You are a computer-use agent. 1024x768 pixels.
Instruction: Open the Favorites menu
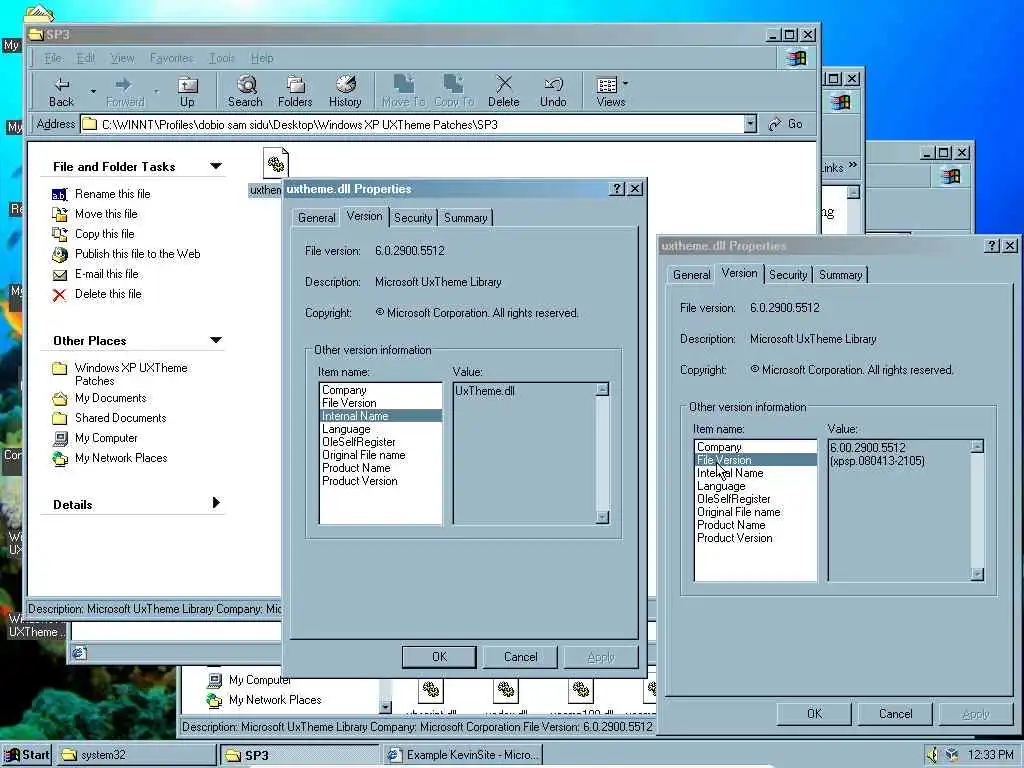click(172, 58)
